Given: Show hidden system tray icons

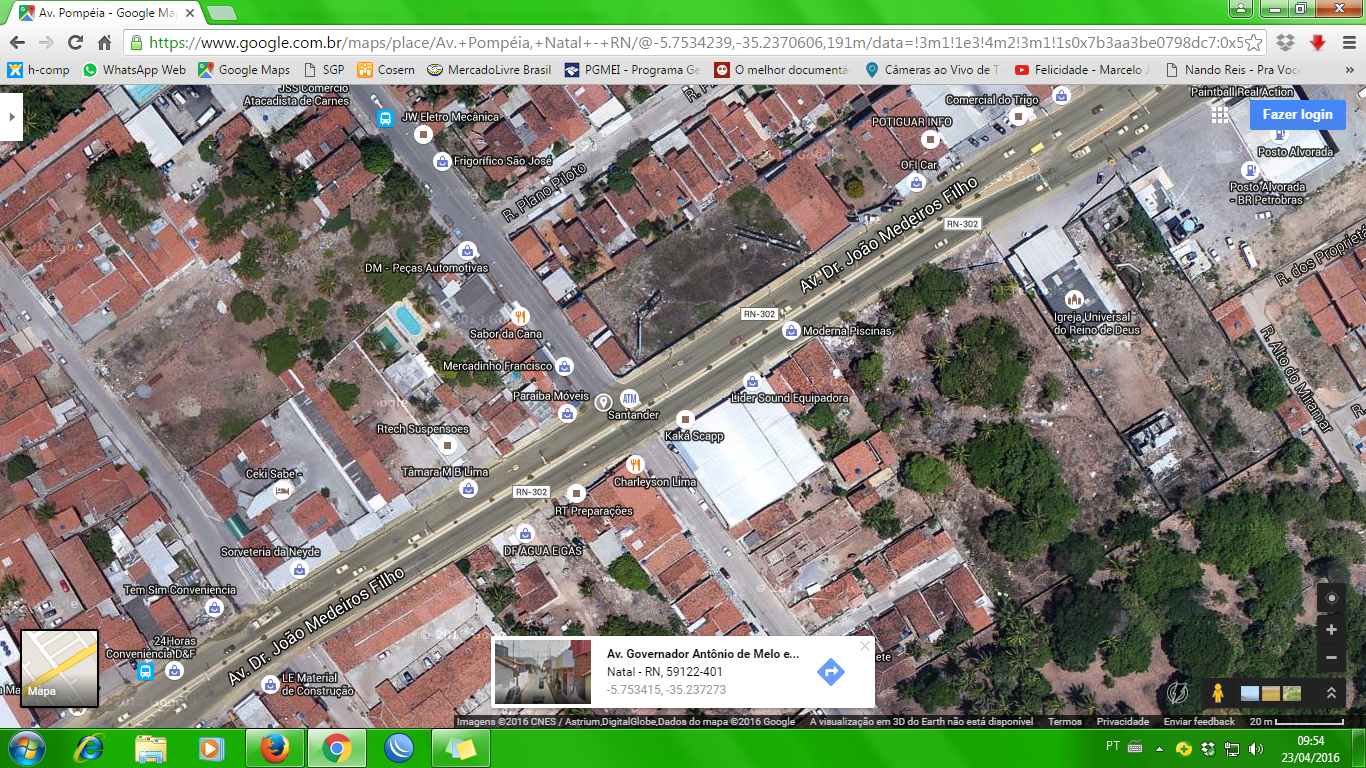Looking at the screenshot, I should pos(1159,748).
